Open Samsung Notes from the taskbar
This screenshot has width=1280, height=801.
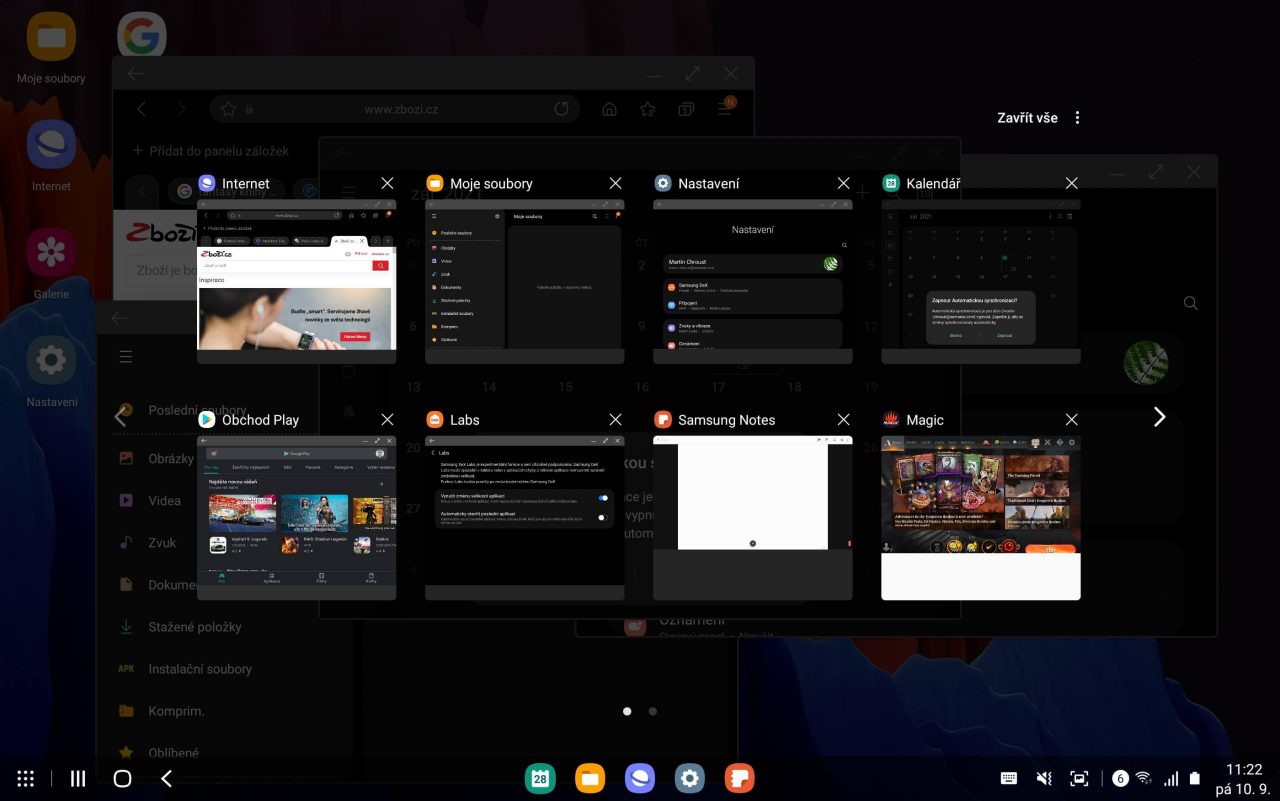coord(739,778)
